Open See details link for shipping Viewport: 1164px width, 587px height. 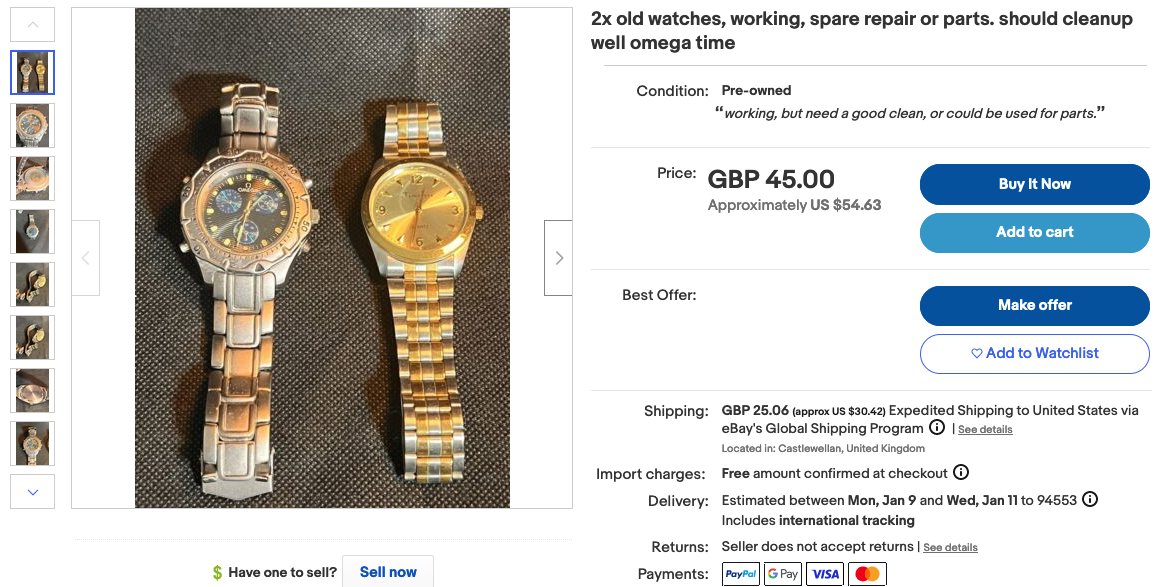coord(985,429)
